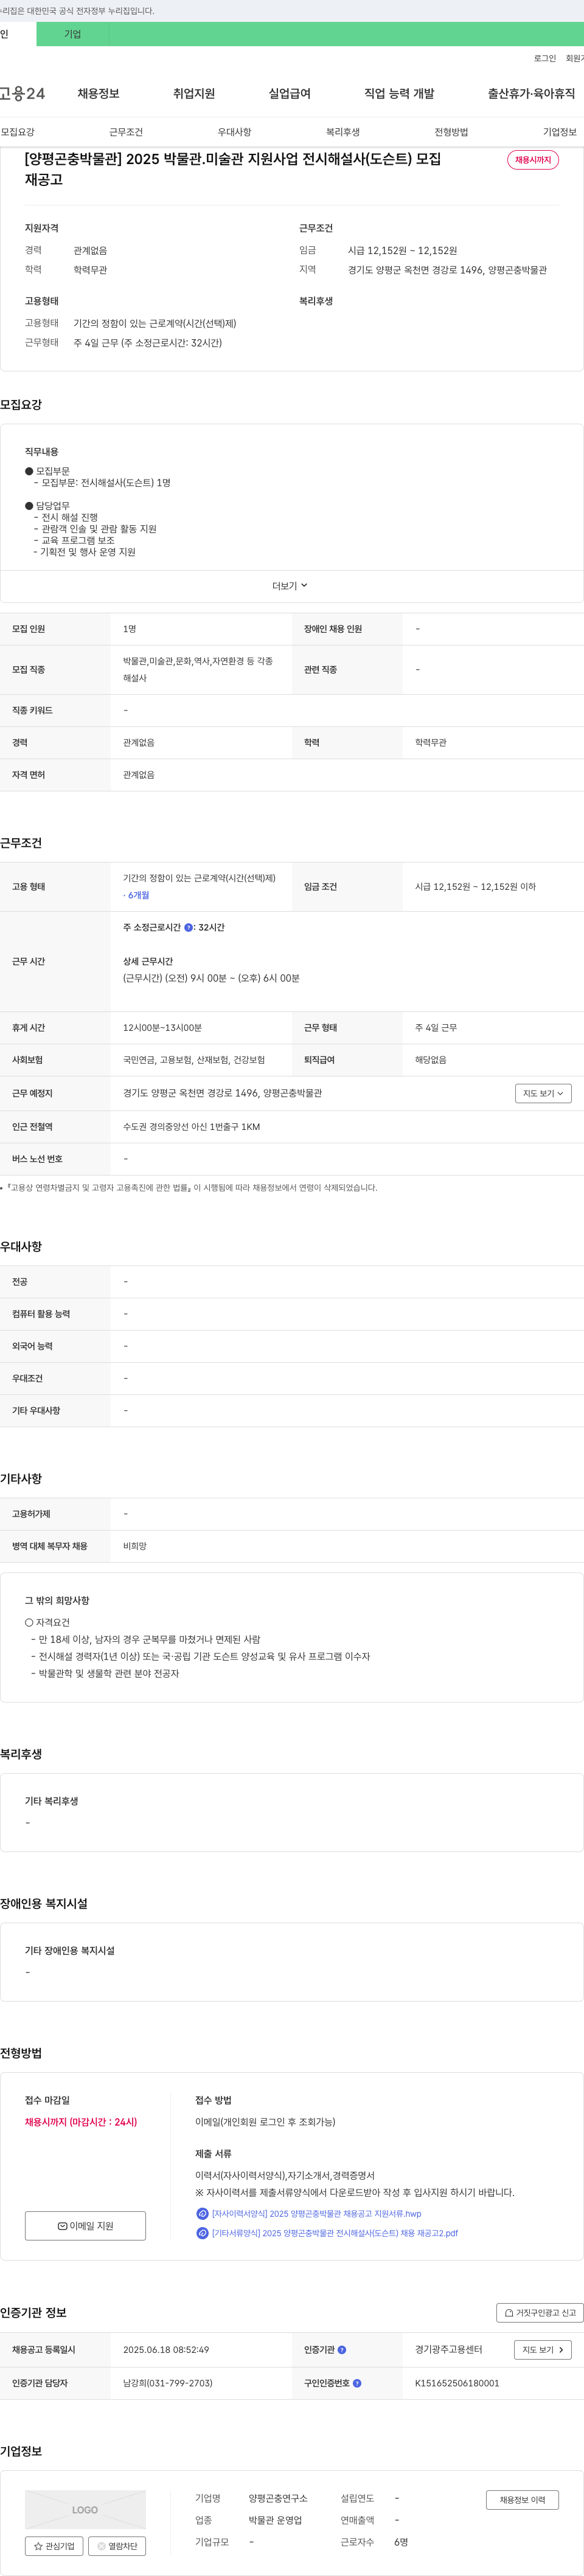
Task: Open 지도 보기 for 경기광주고용센터
Action: point(543,2350)
